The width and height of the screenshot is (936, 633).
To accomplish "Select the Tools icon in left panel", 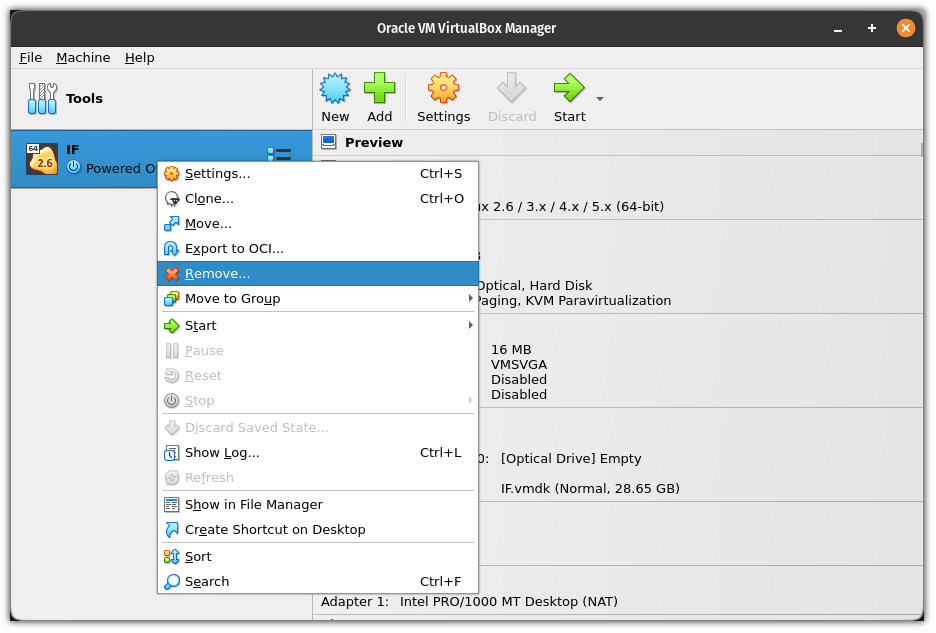I will point(43,98).
